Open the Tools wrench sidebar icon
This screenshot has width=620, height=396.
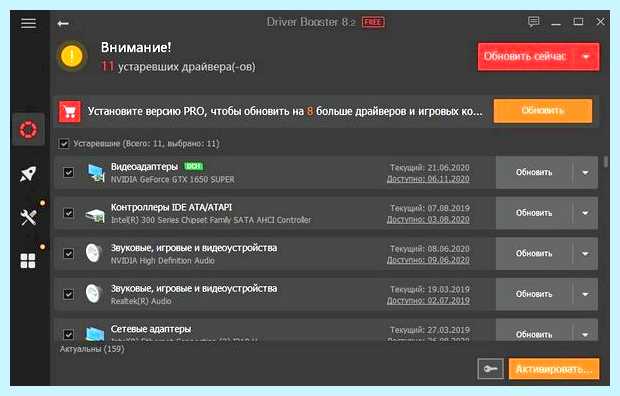click(28, 217)
